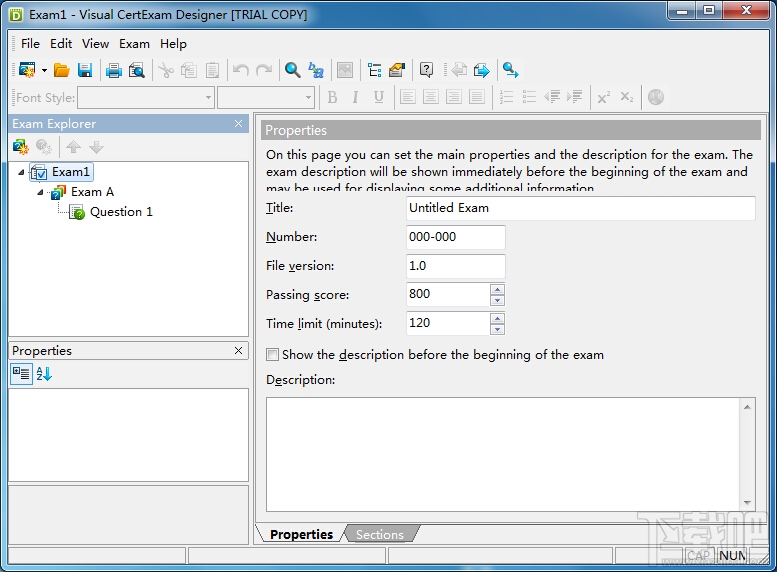Select Question 1 in the tree
Screen dimensions: 777x572
121,212
